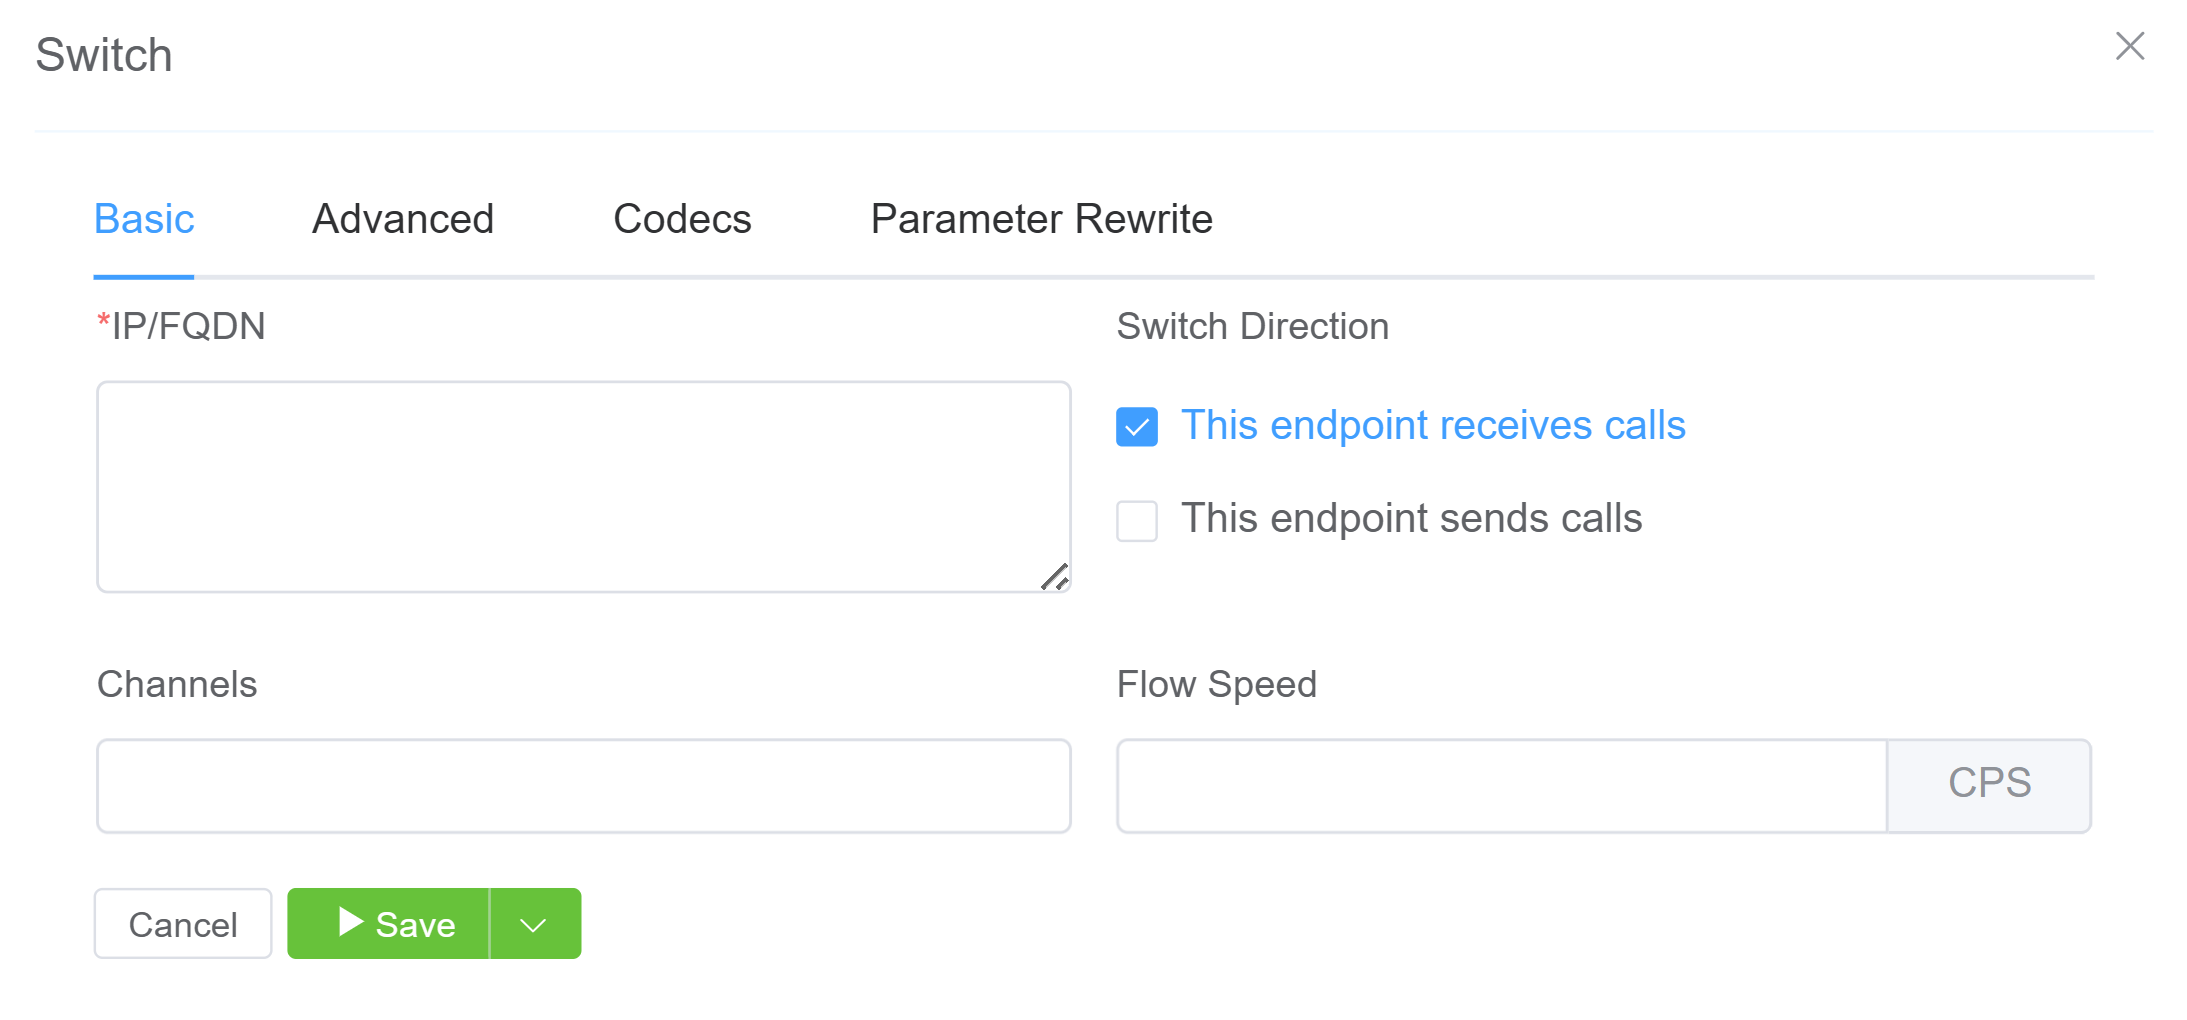Focus the Flow Speed input field
This screenshot has height=1020, width=2187.
point(1501,786)
